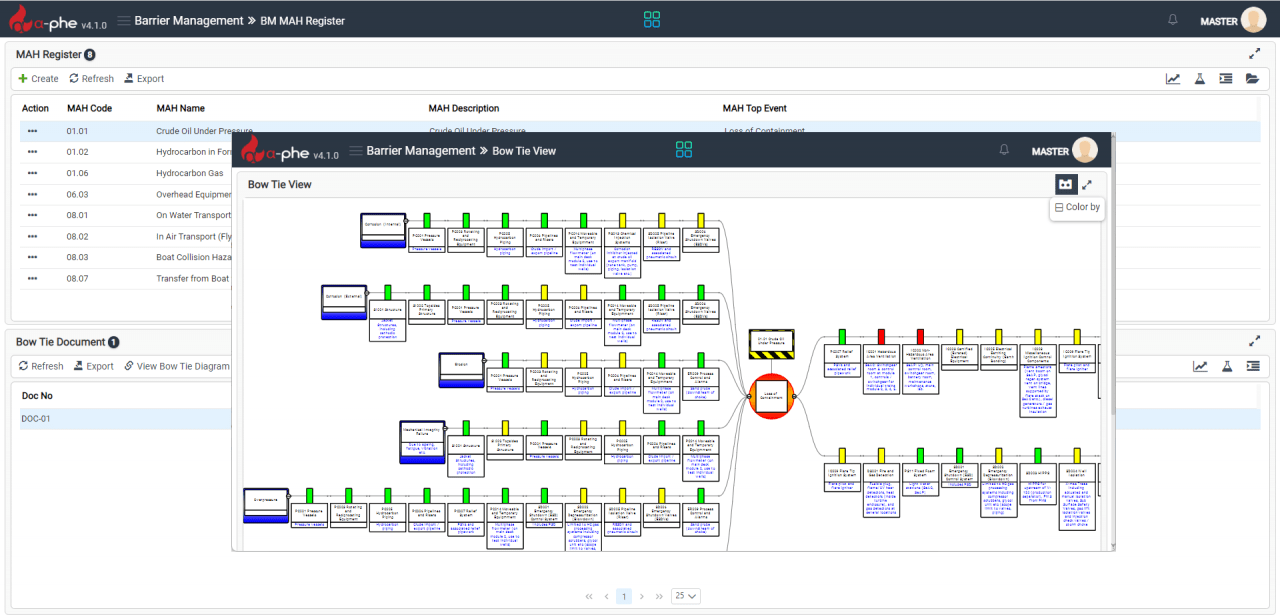Select the lab flask icon in MAH Register toolbar
Viewport: 1280px width, 615px height.
1199,78
